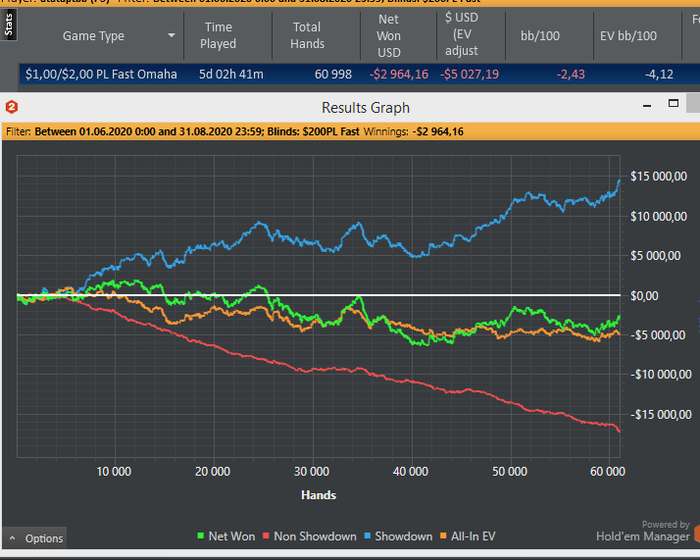
Task: Open the Stats side tab
Action: coord(8,25)
